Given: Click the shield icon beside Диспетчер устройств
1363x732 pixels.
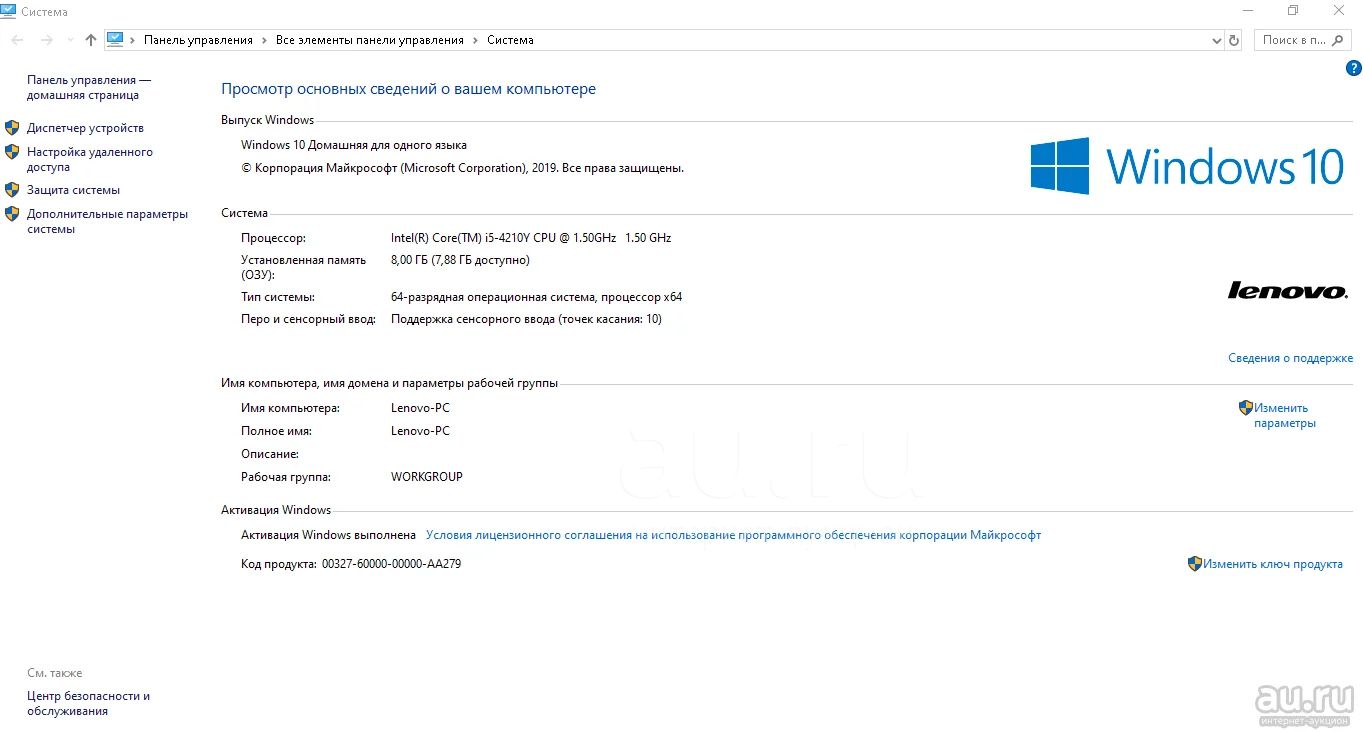Looking at the screenshot, I should point(12,128).
